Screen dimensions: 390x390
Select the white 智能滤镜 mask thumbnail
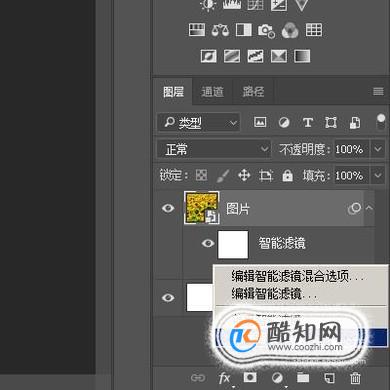point(233,244)
